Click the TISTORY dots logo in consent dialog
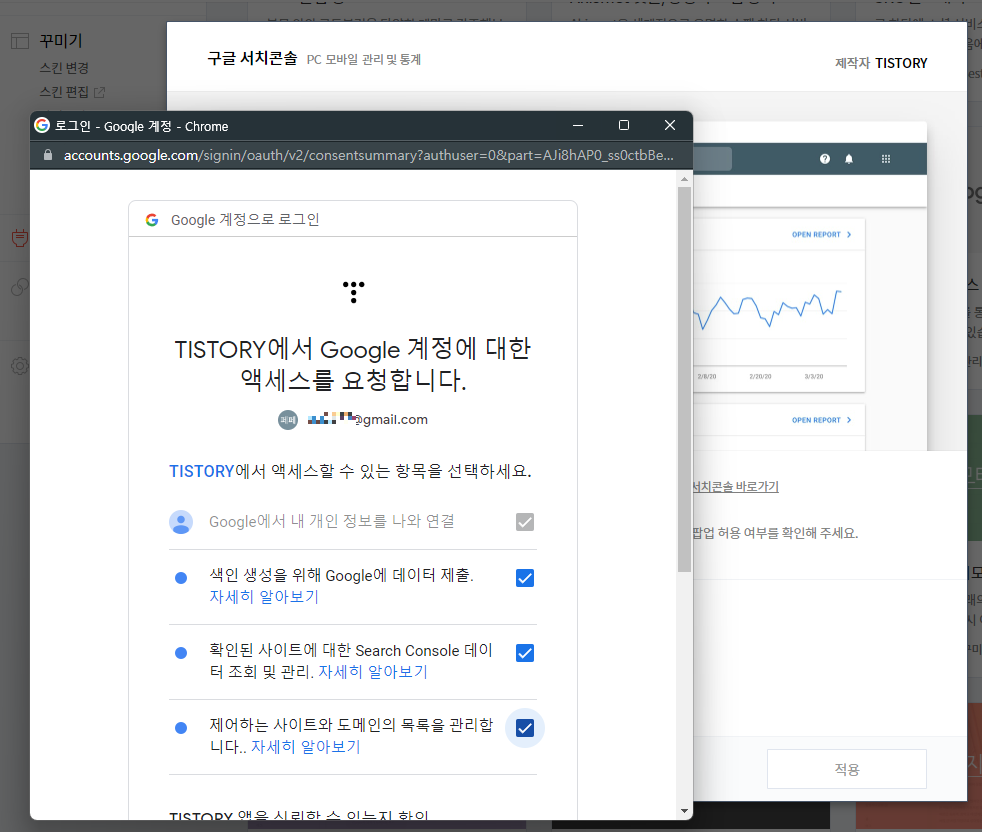Viewport: 982px width, 832px height. tap(354, 292)
